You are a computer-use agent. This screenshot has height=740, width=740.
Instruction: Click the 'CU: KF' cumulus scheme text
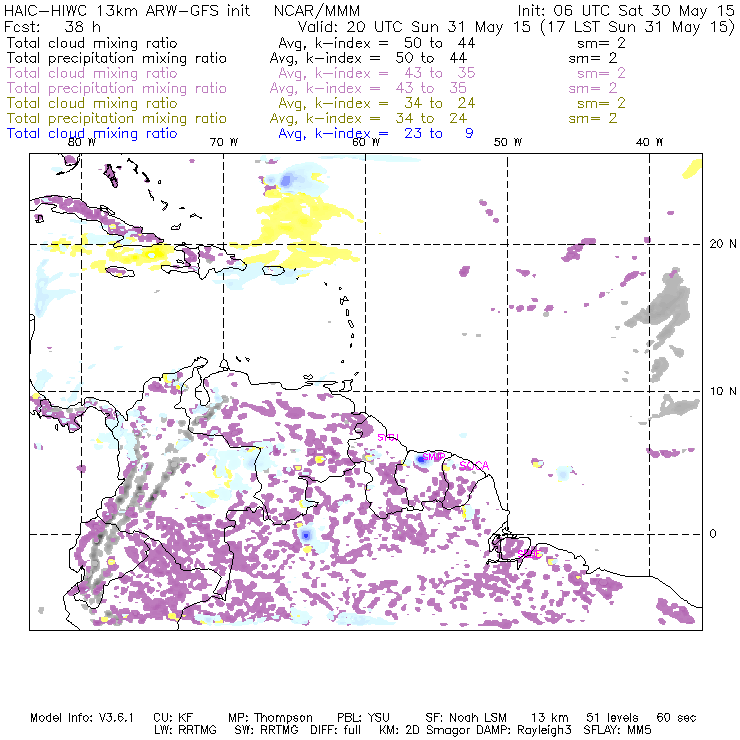click(x=173, y=718)
